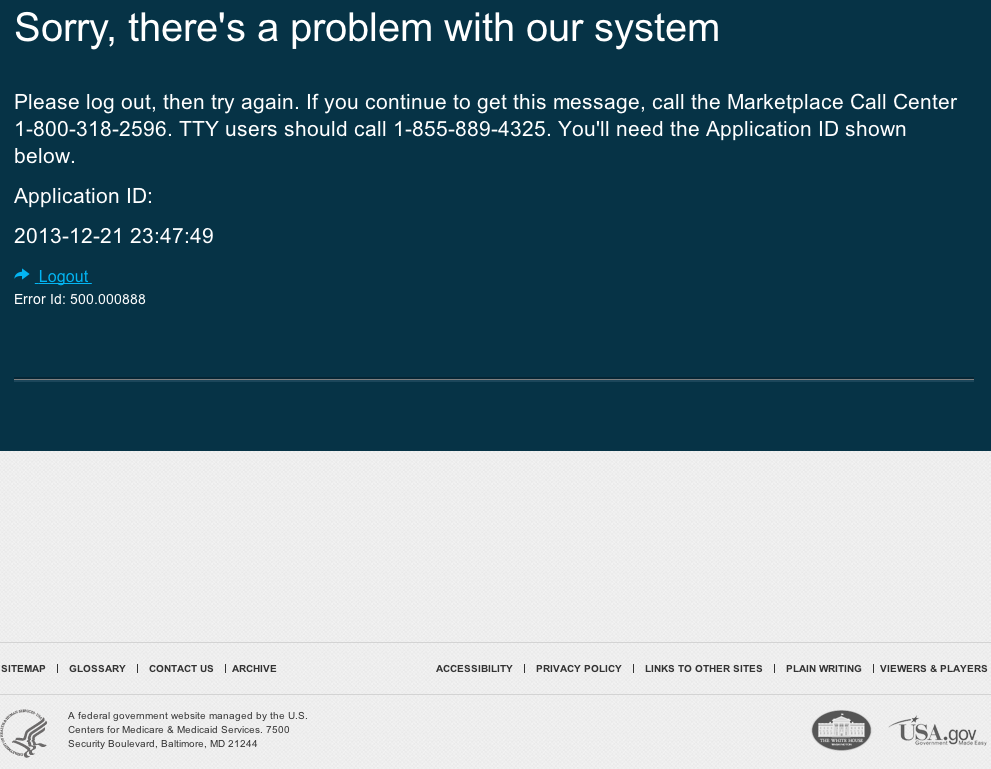Open the Sitemap footer link

click(x=23, y=669)
